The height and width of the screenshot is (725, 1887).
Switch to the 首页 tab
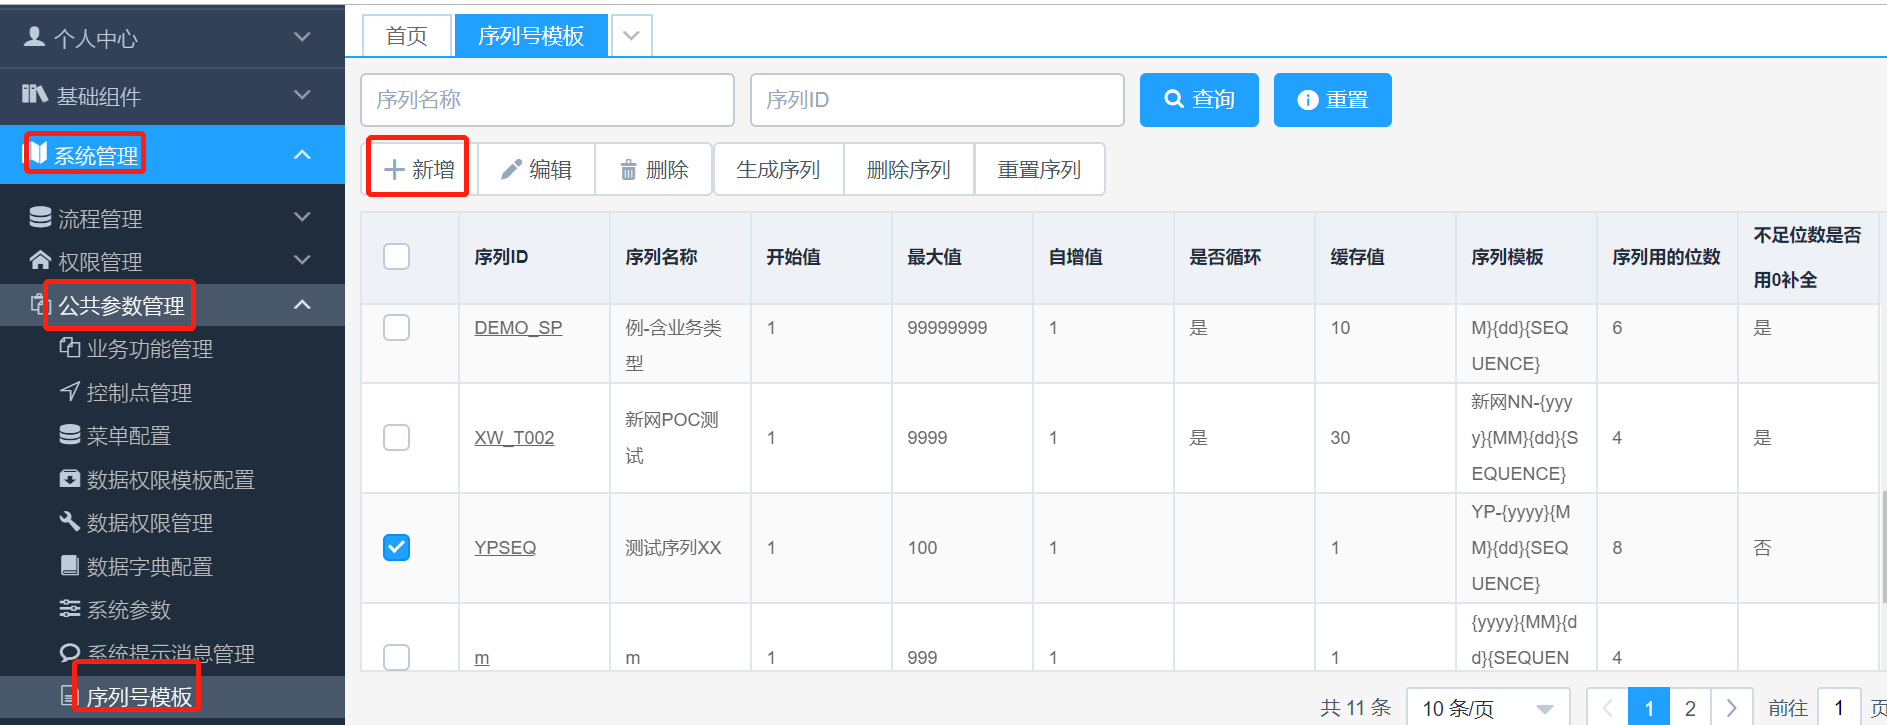click(406, 36)
